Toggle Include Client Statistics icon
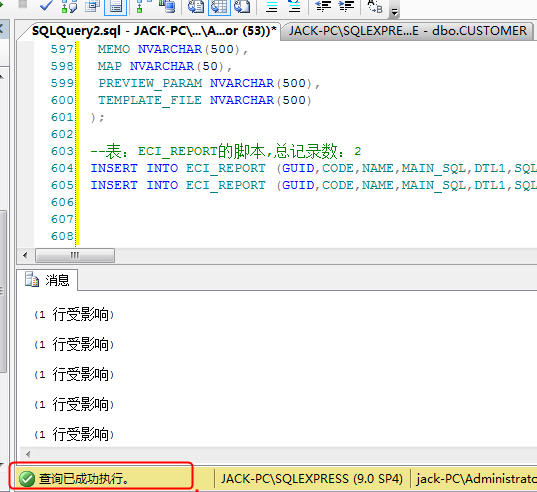The height and width of the screenshot is (492, 537). [167, 7]
